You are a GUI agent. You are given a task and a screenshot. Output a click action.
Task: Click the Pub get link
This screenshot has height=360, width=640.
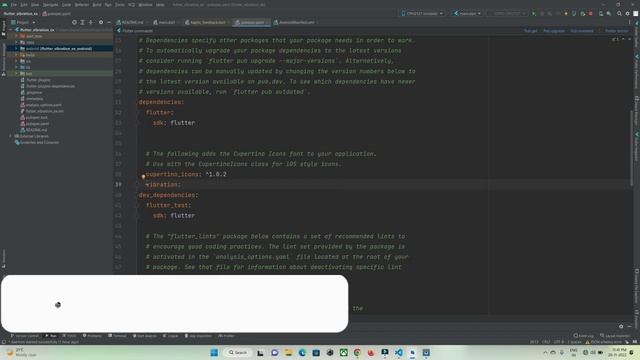tap(530, 31)
